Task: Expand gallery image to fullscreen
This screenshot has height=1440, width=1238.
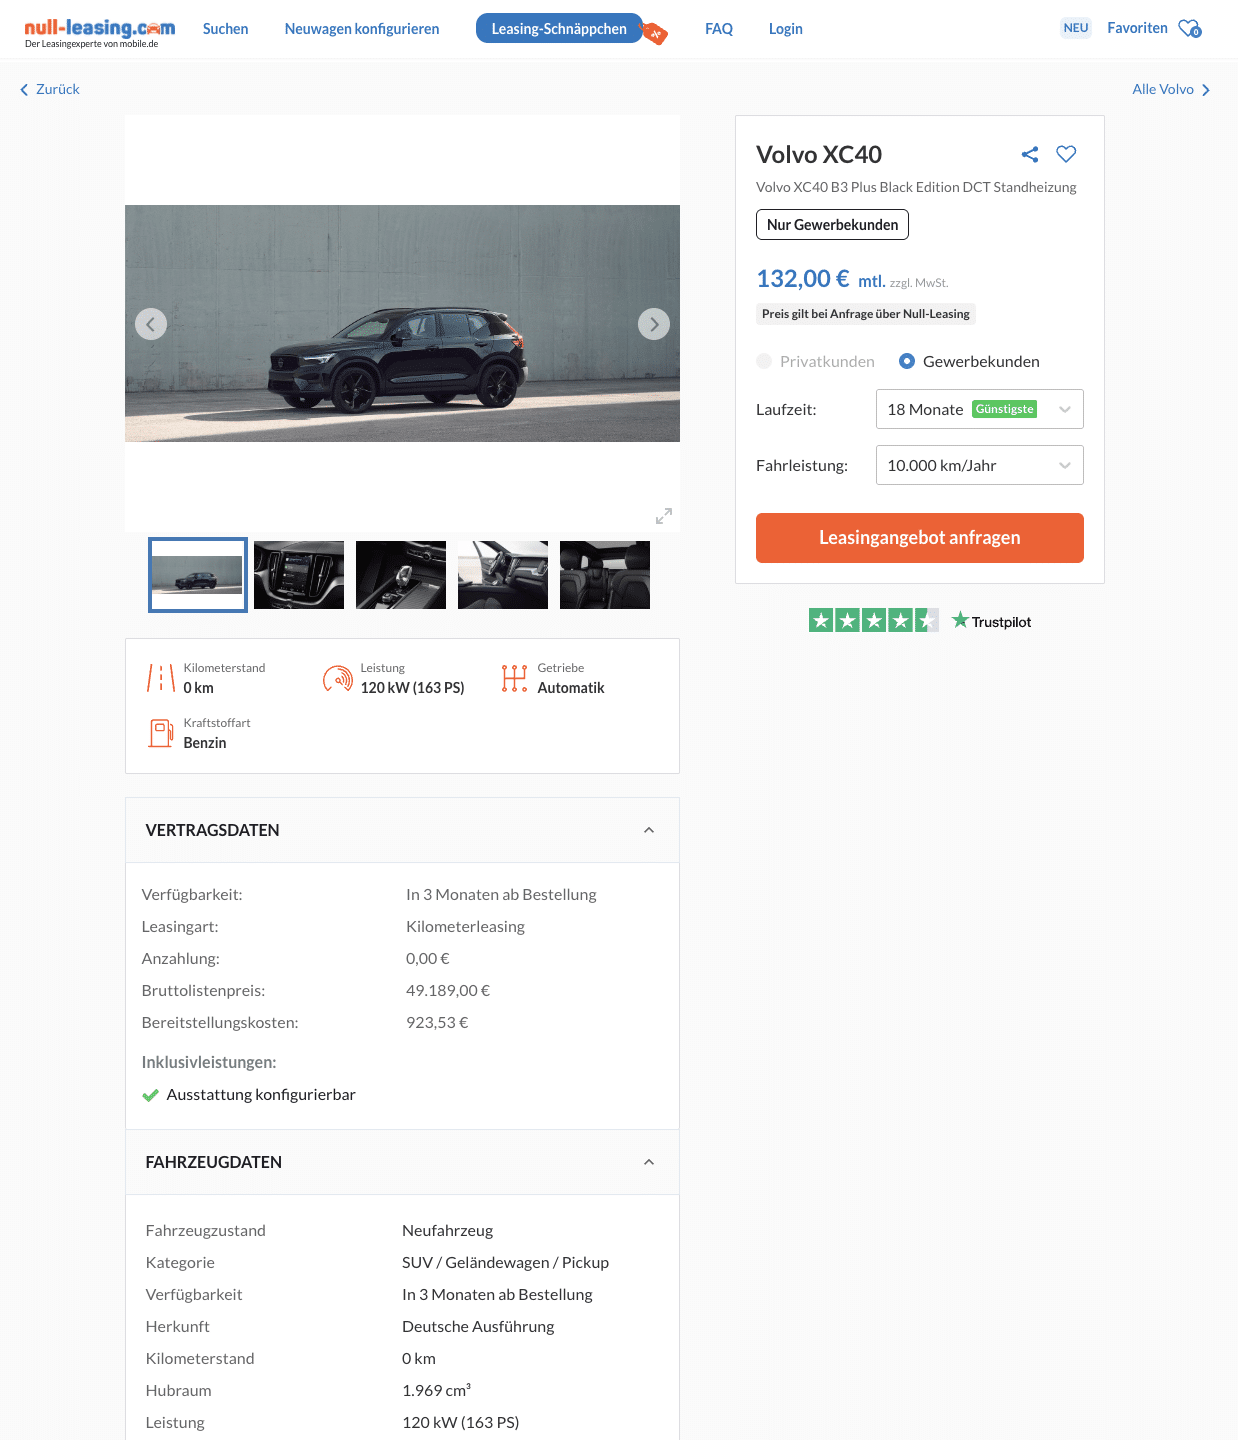Action: click(664, 516)
